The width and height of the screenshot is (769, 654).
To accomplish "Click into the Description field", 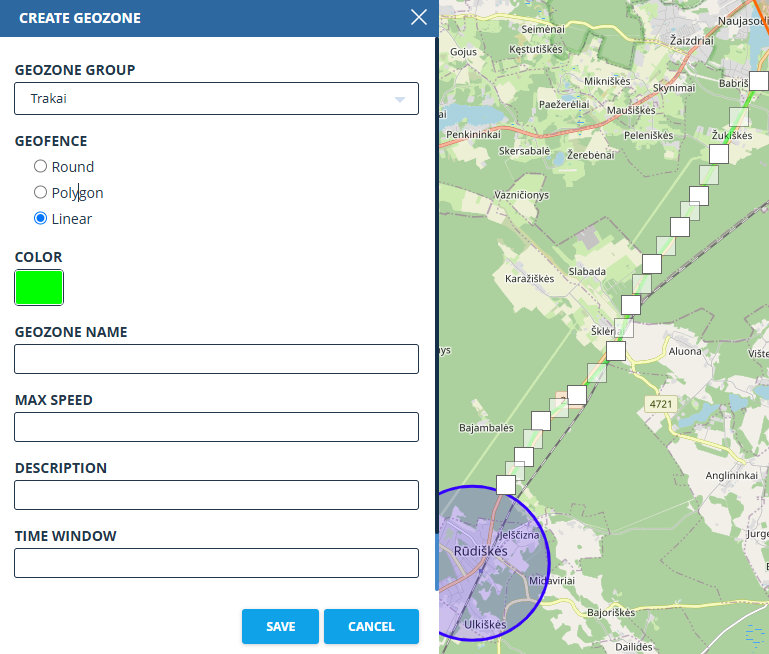I will point(216,495).
